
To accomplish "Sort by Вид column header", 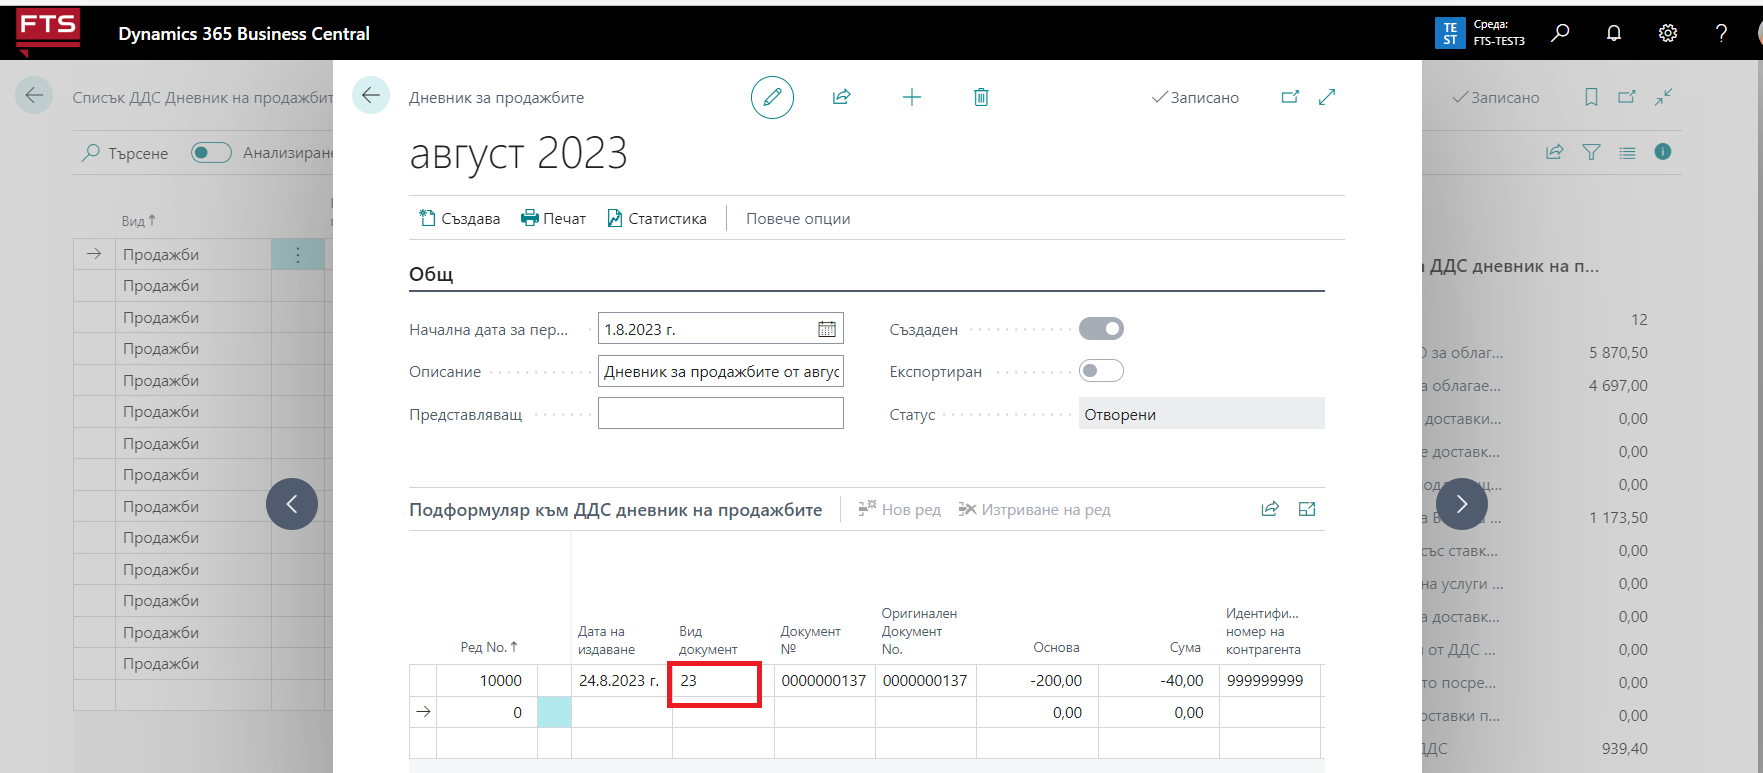I will (x=139, y=221).
